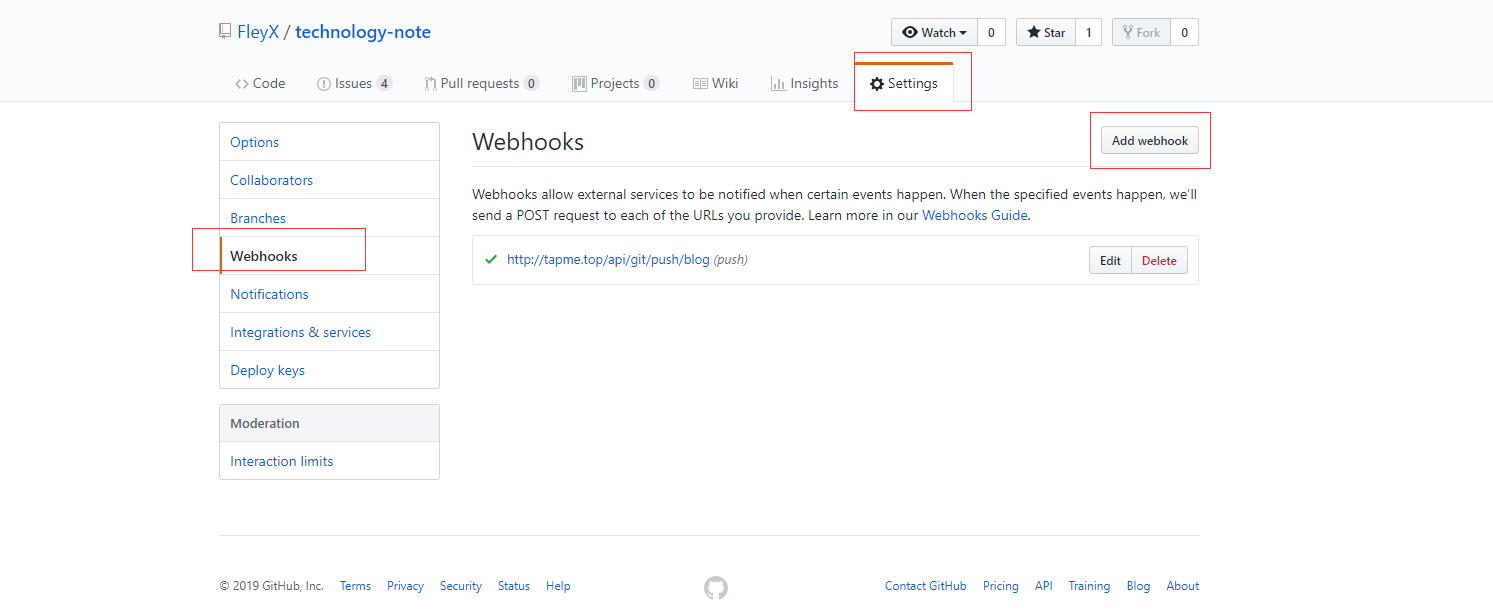Click the © 2019 GitHub, Inc. text

(x=272, y=586)
